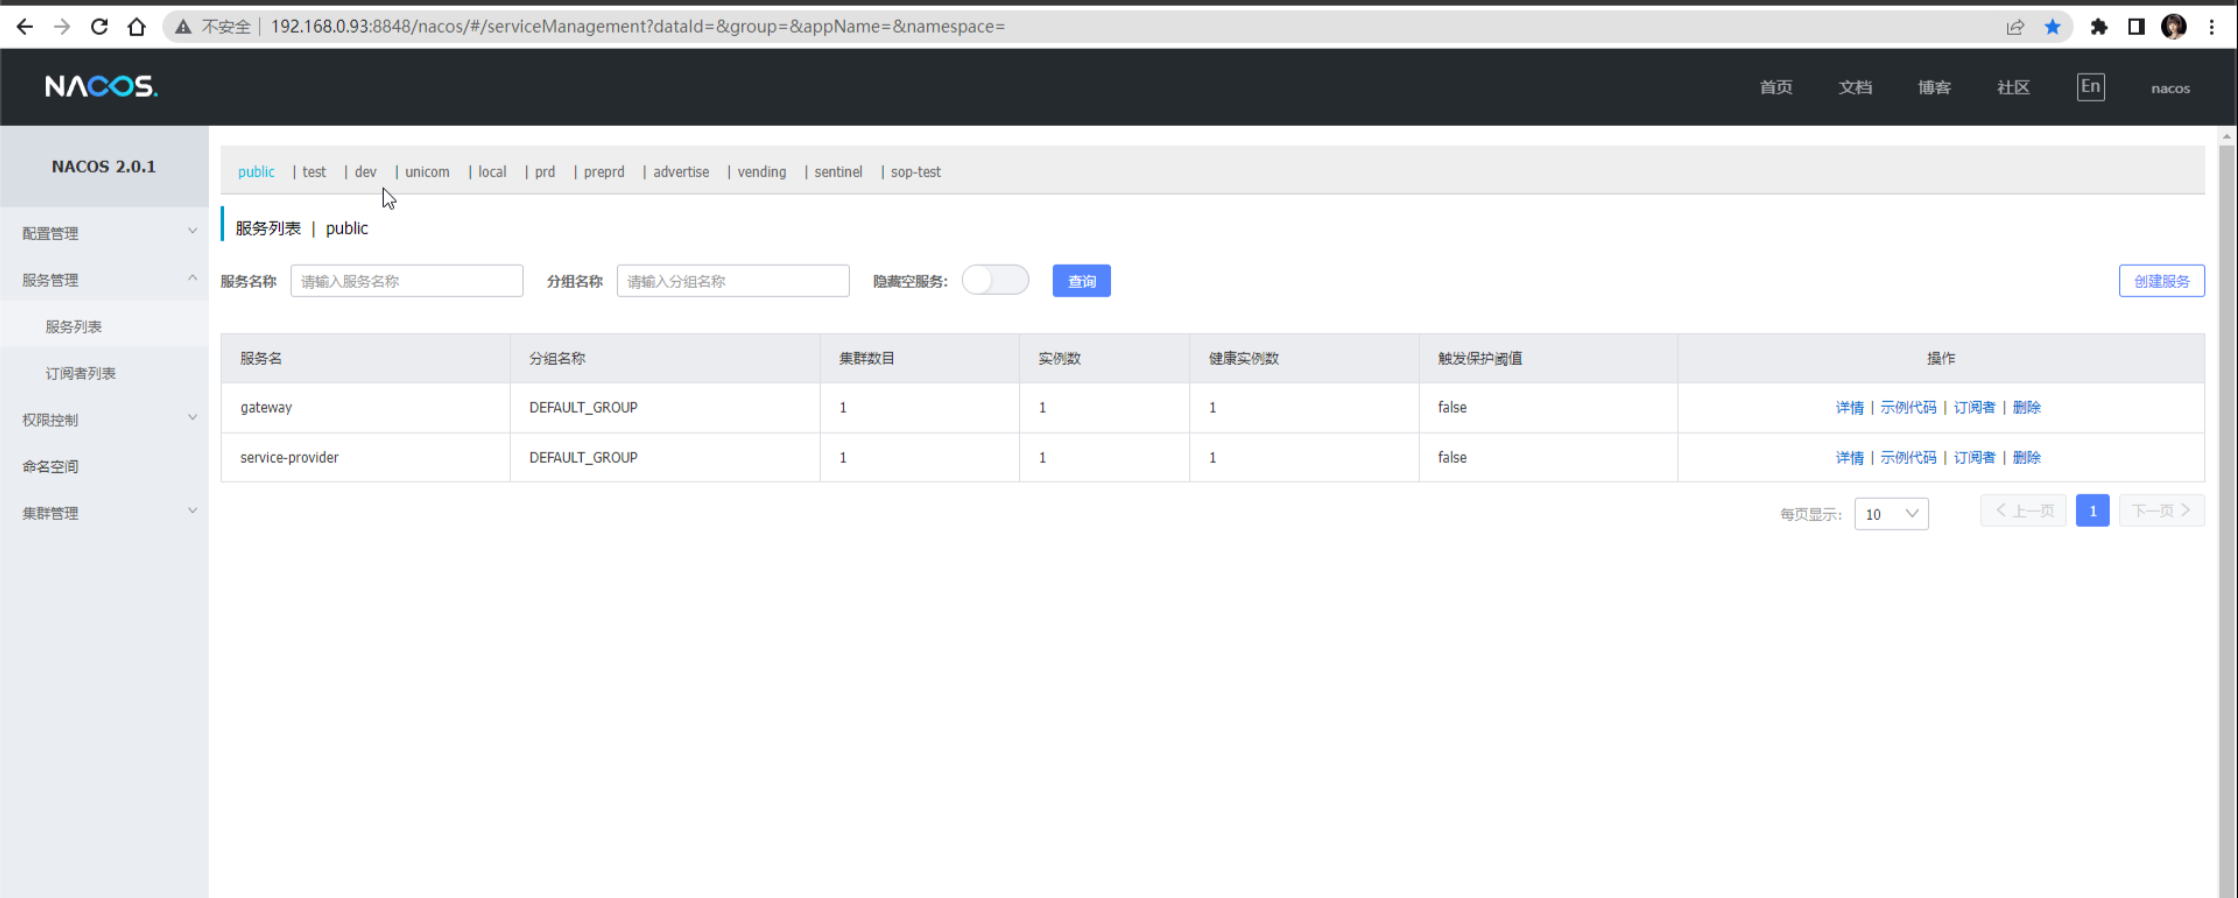Viewport: 2238px width, 898px height.
Task: Switch to the sentinel namespace tab
Action: [x=838, y=172]
